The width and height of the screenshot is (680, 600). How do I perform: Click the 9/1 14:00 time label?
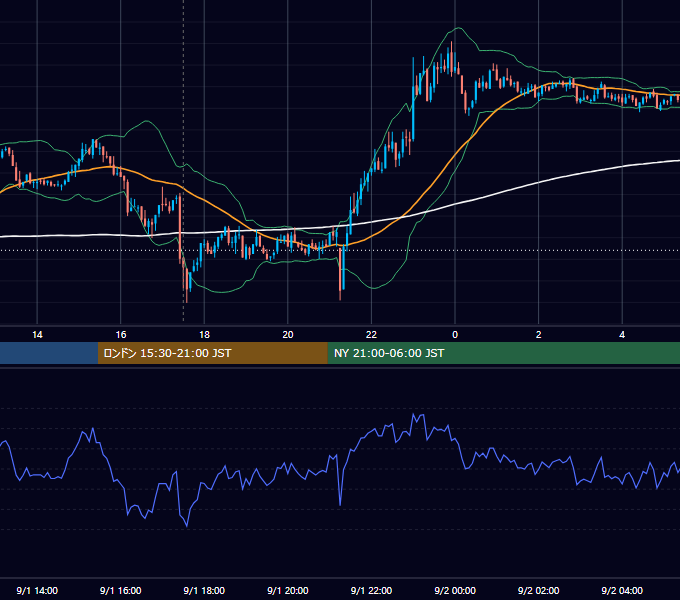(37, 590)
